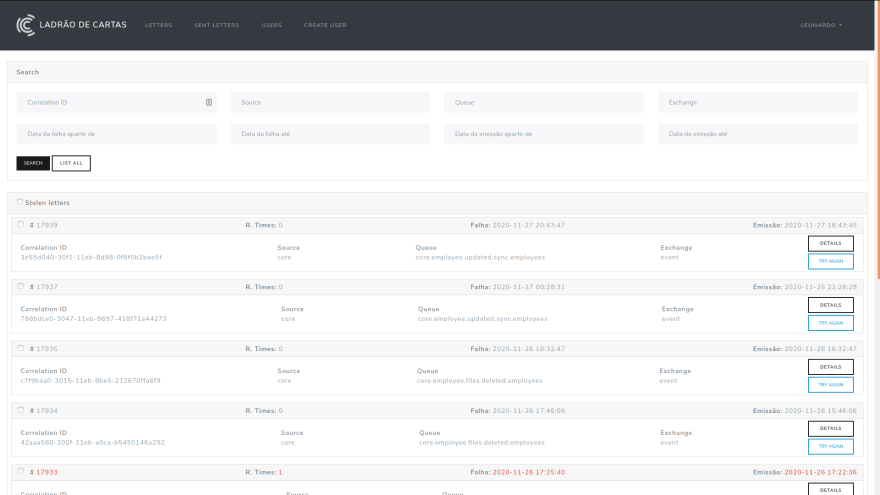Click the Search panel heading

pyautogui.click(x=28, y=72)
